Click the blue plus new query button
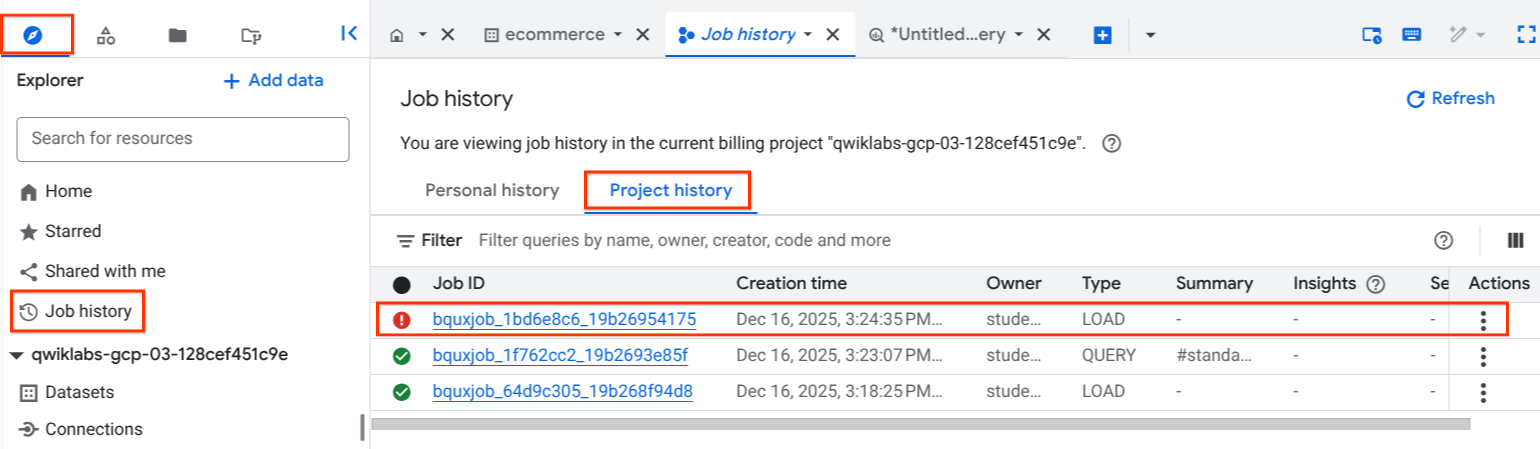1540x449 pixels. coord(1103,35)
